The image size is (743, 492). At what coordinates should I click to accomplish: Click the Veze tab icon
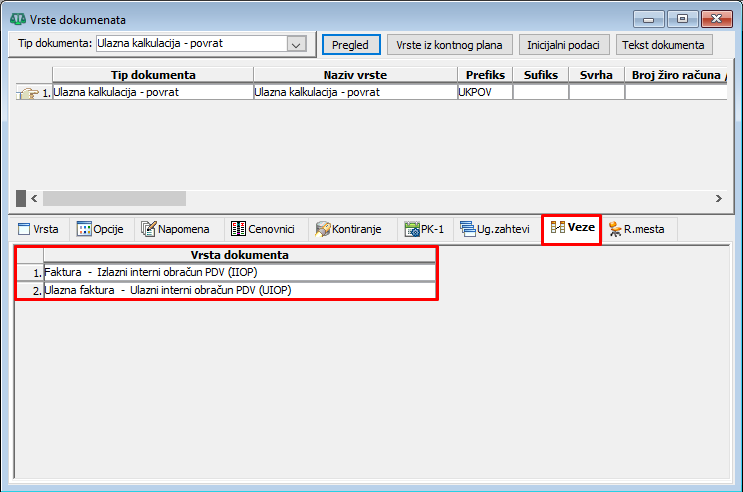[x=558, y=229]
